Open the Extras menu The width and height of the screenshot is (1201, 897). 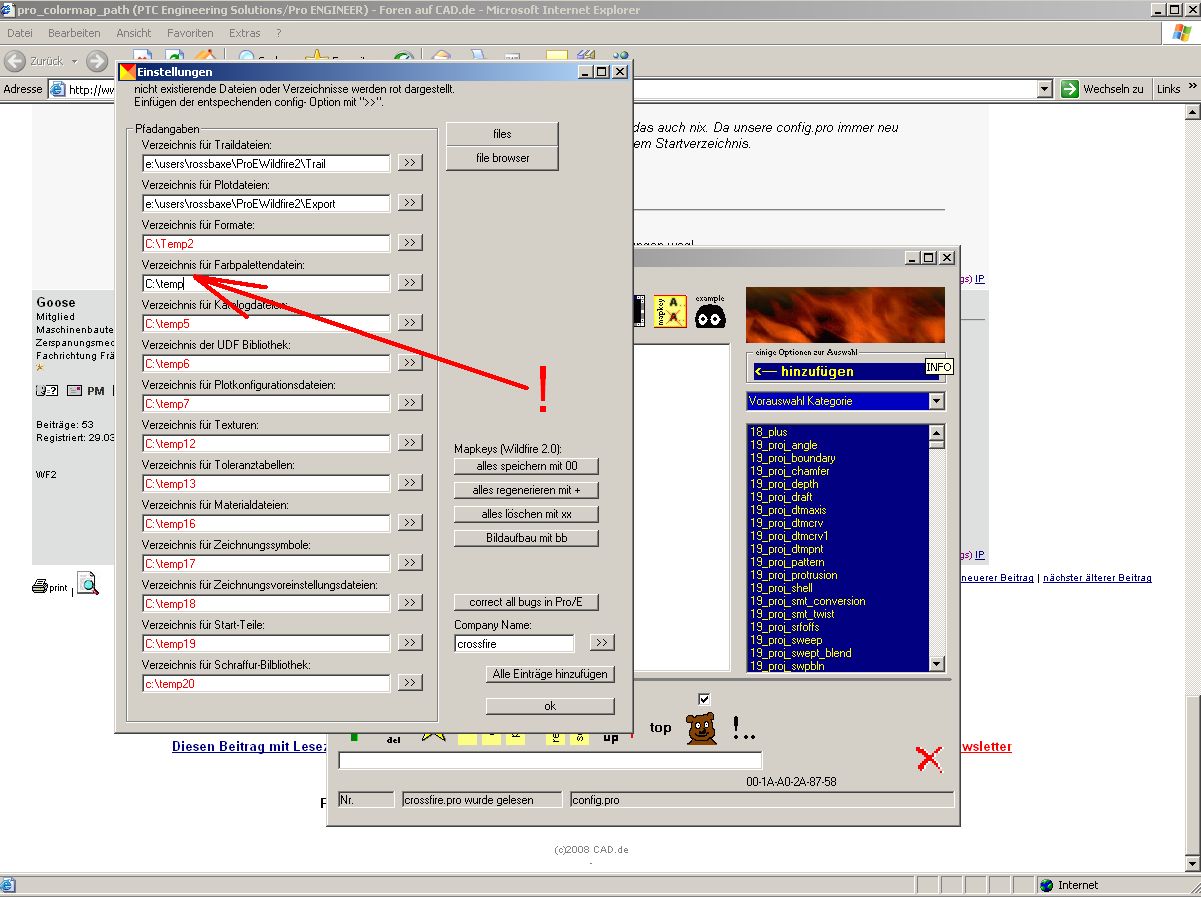245,33
